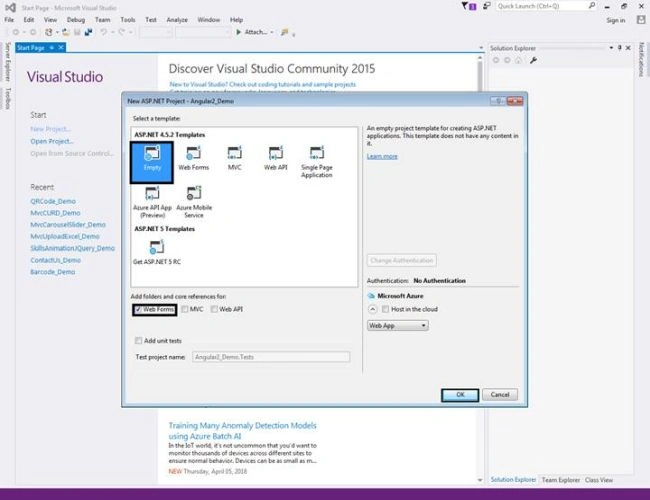Select the Web API template icon
This screenshot has width=650, height=500.
[x=276, y=158]
